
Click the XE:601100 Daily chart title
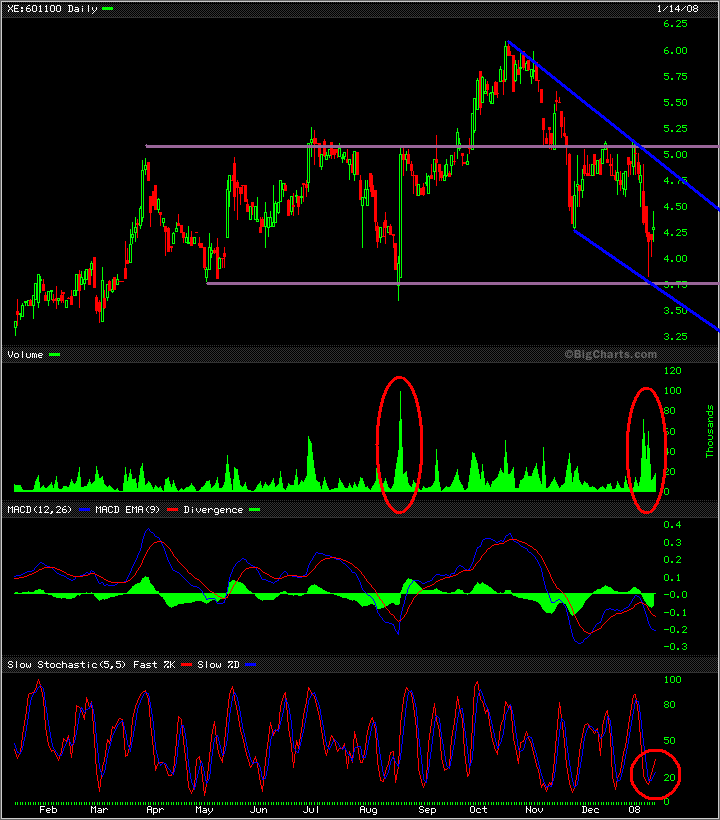tap(52, 8)
